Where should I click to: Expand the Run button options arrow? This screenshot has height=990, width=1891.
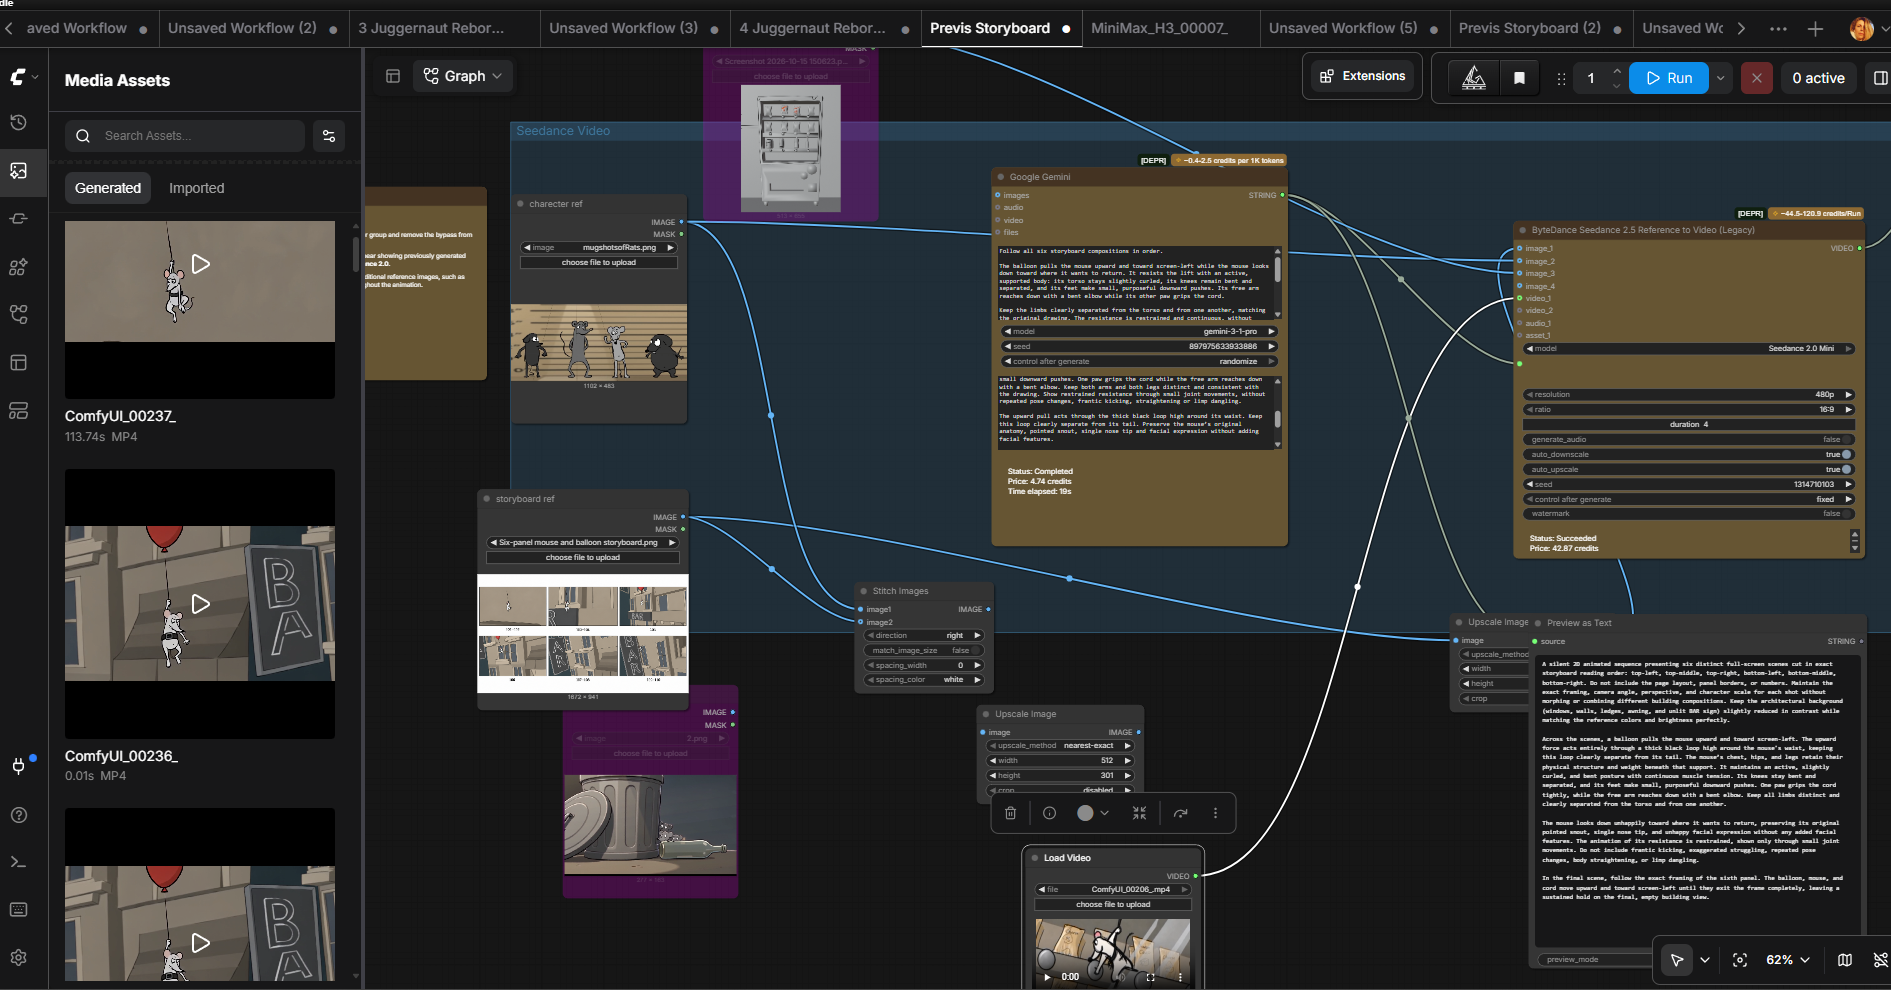pos(1720,78)
